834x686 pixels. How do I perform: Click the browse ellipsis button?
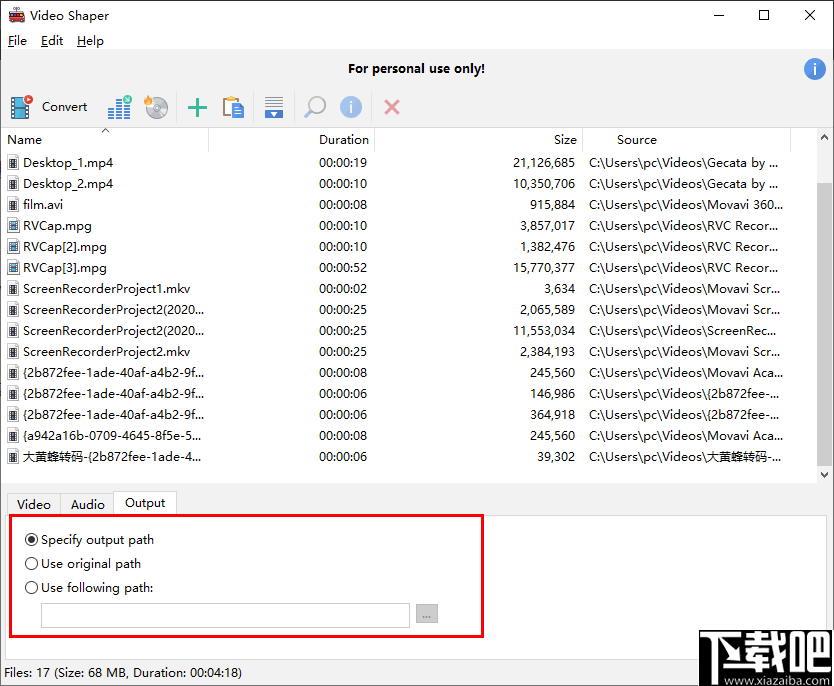click(x=427, y=614)
